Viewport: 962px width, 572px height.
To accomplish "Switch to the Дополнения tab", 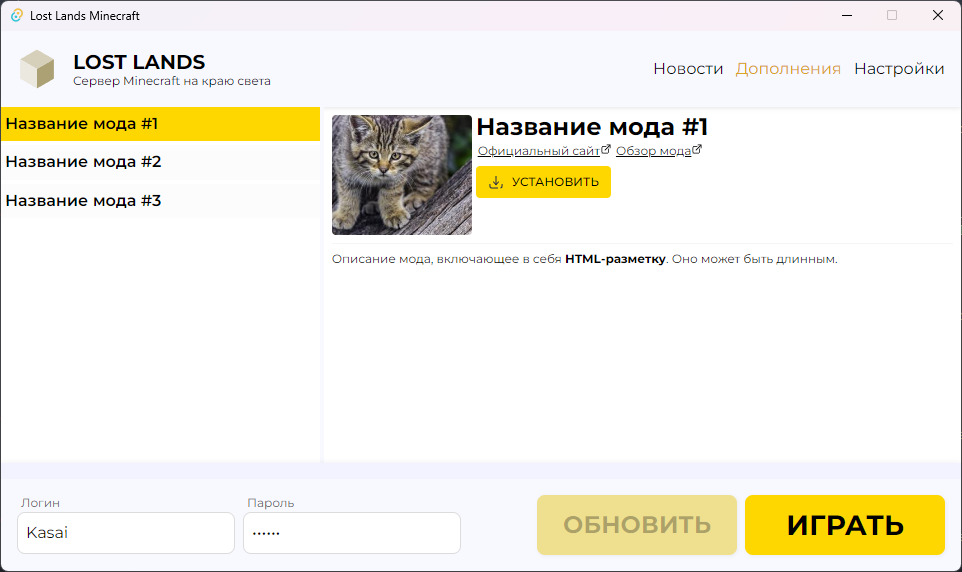I will [x=788, y=69].
